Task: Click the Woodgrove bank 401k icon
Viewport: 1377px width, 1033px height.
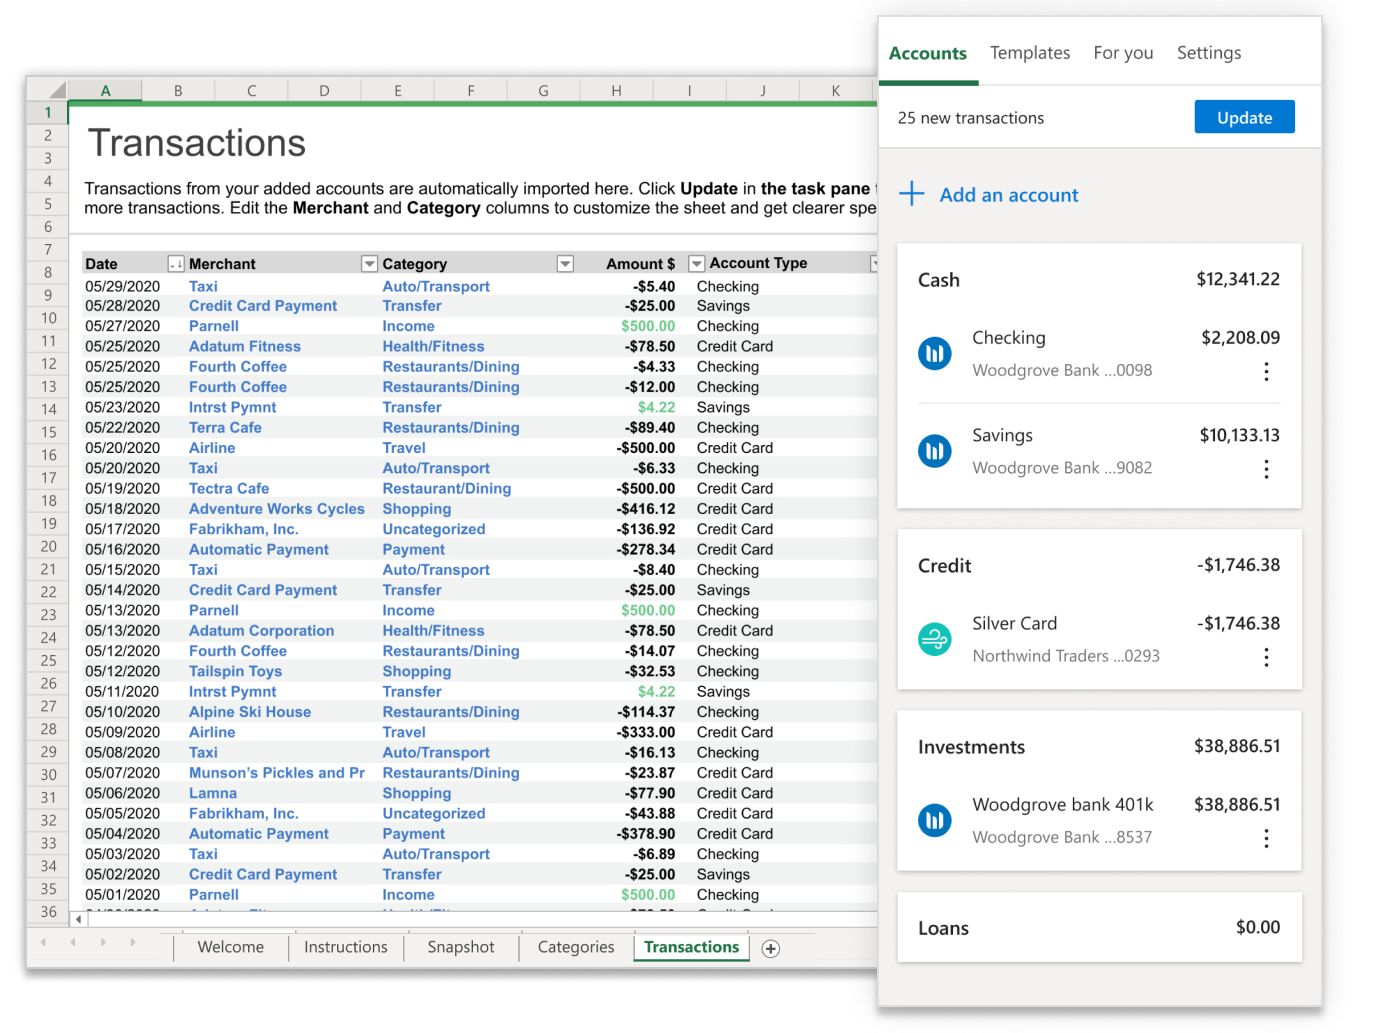Action: 934,821
